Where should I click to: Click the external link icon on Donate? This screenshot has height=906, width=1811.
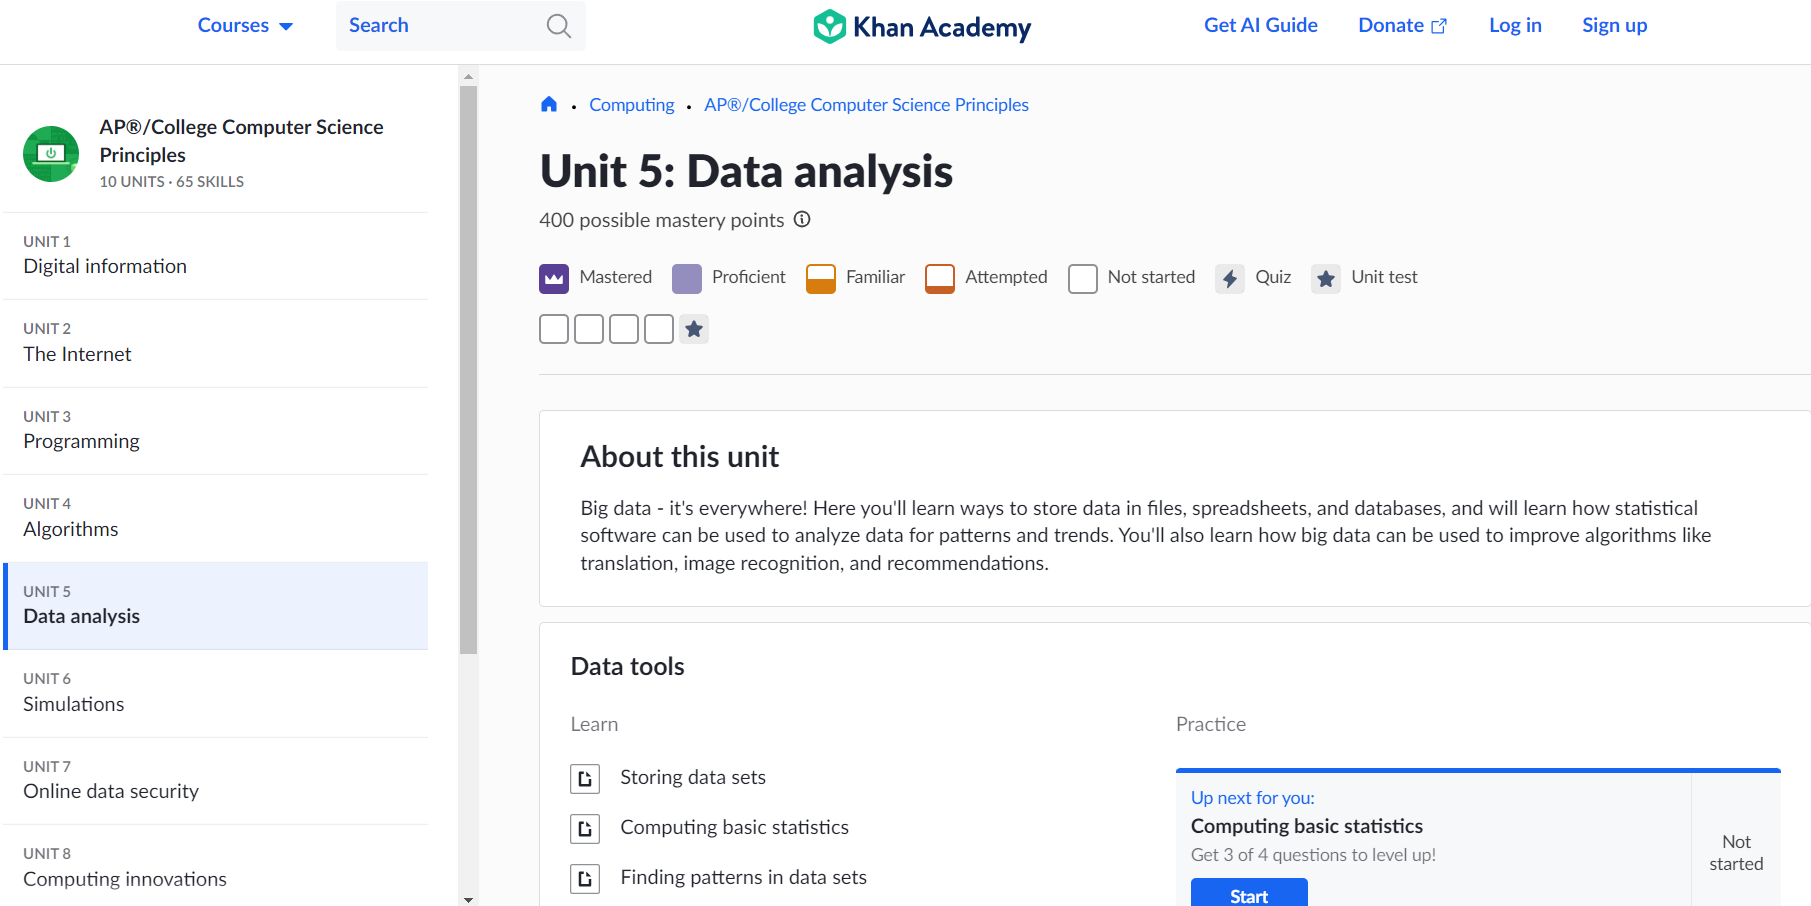1439,27
